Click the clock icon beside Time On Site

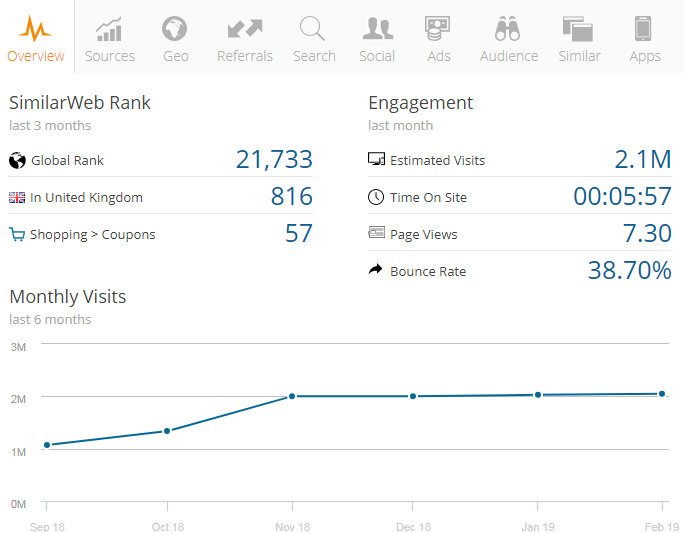[x=376, y=197]
